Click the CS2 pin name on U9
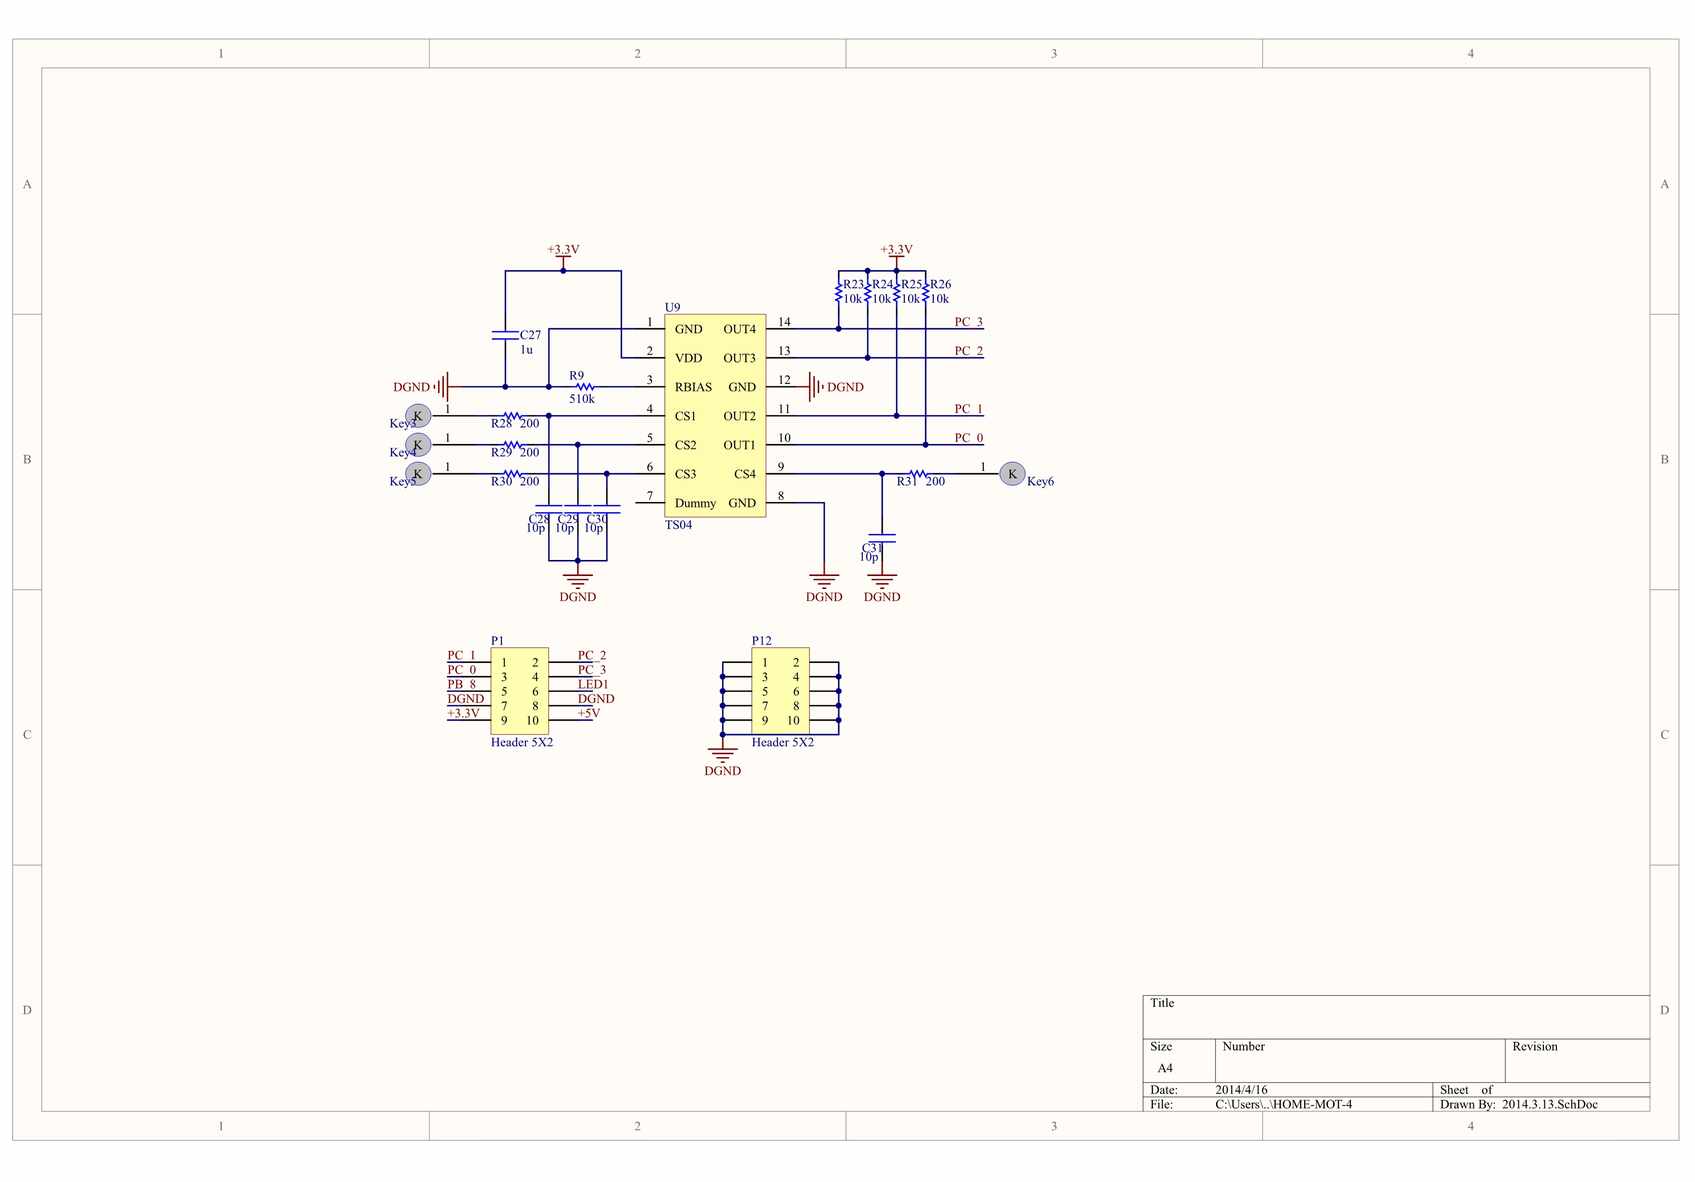1695x1182 pixels. [685, 445]
